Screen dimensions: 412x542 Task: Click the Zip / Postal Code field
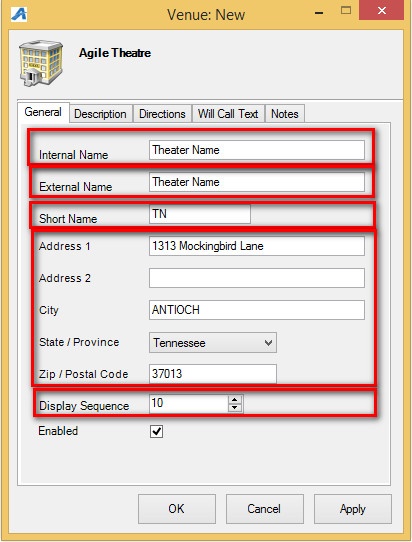click(213, 374)
